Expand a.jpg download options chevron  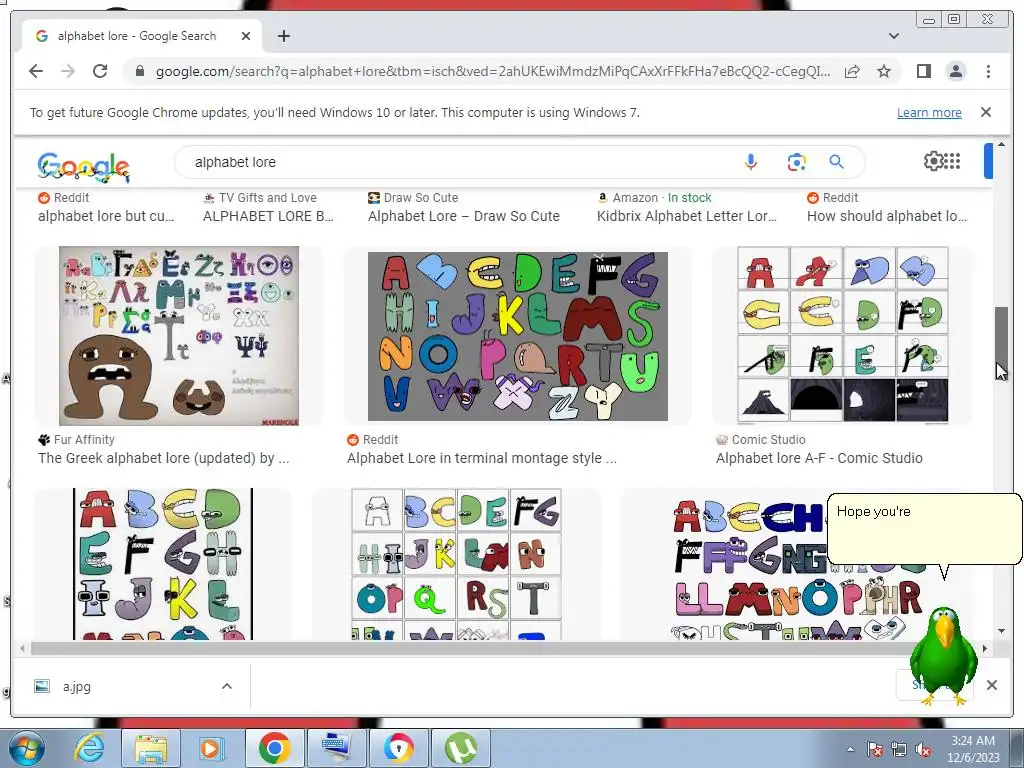tap(227, 686)
